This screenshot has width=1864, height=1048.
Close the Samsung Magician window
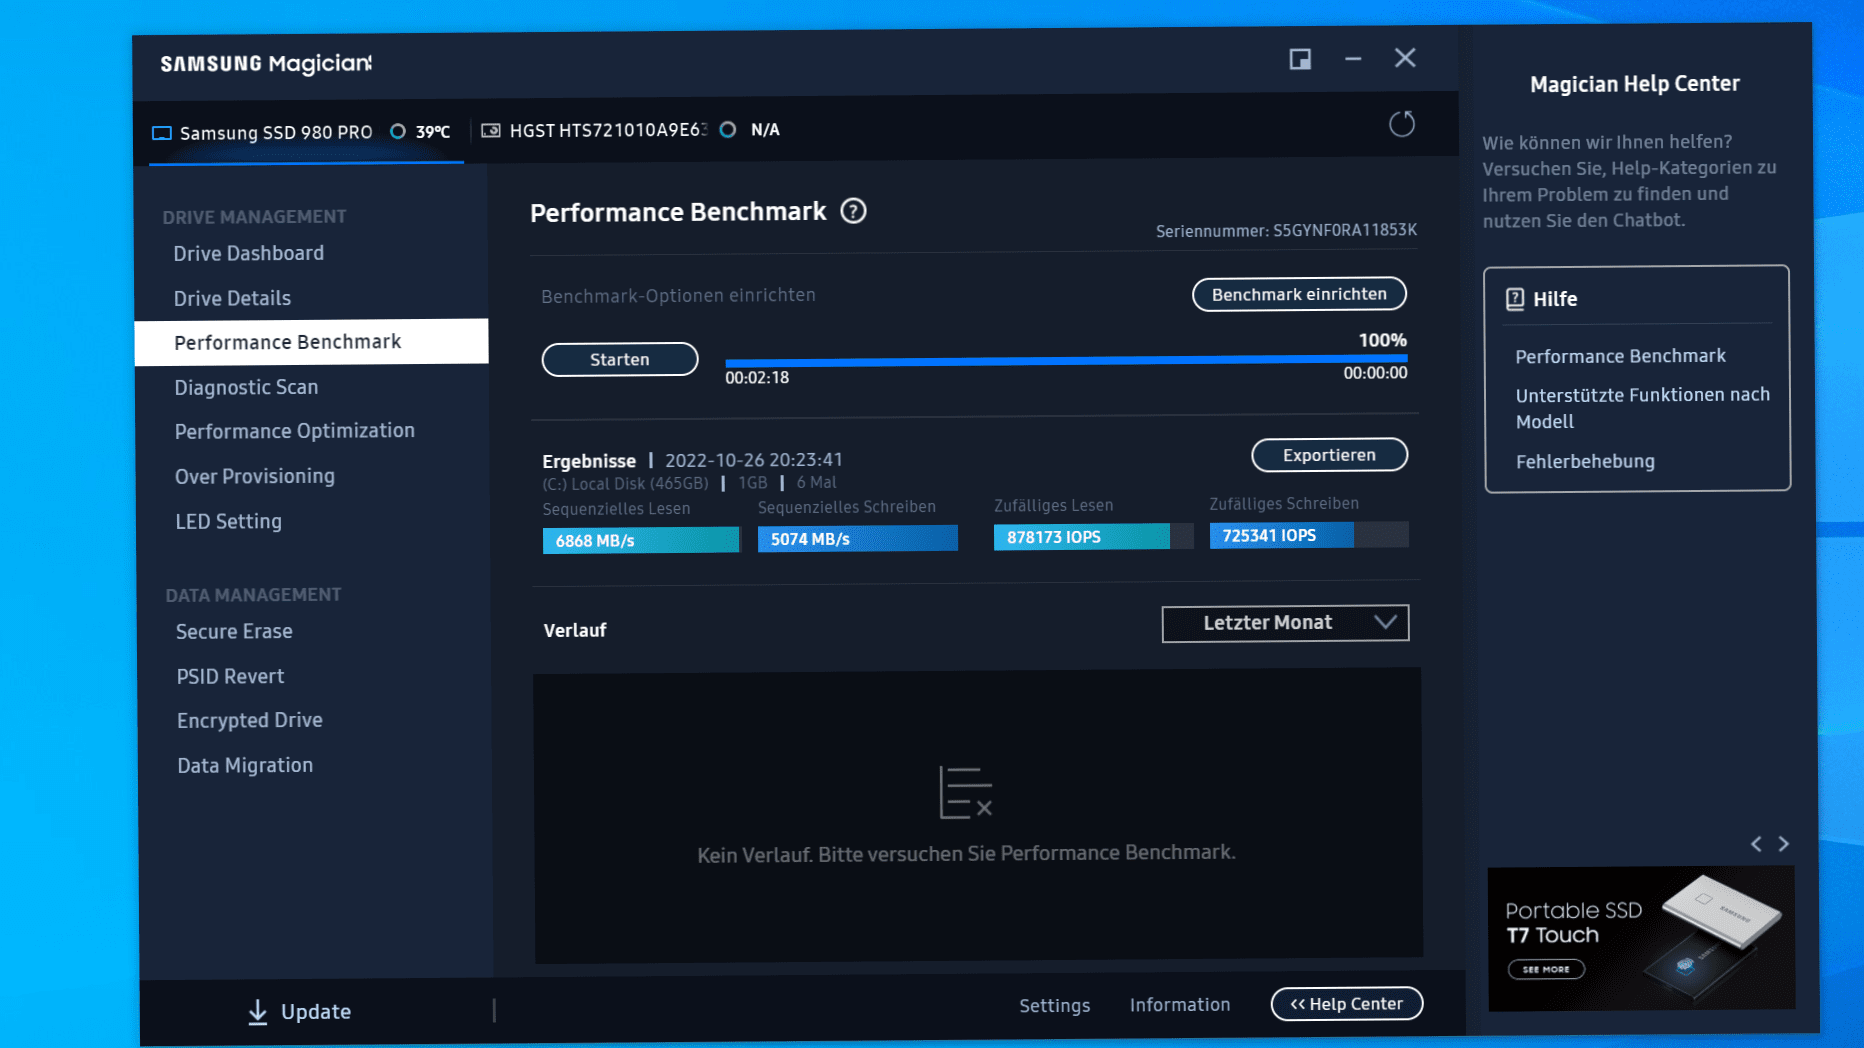1405,58
